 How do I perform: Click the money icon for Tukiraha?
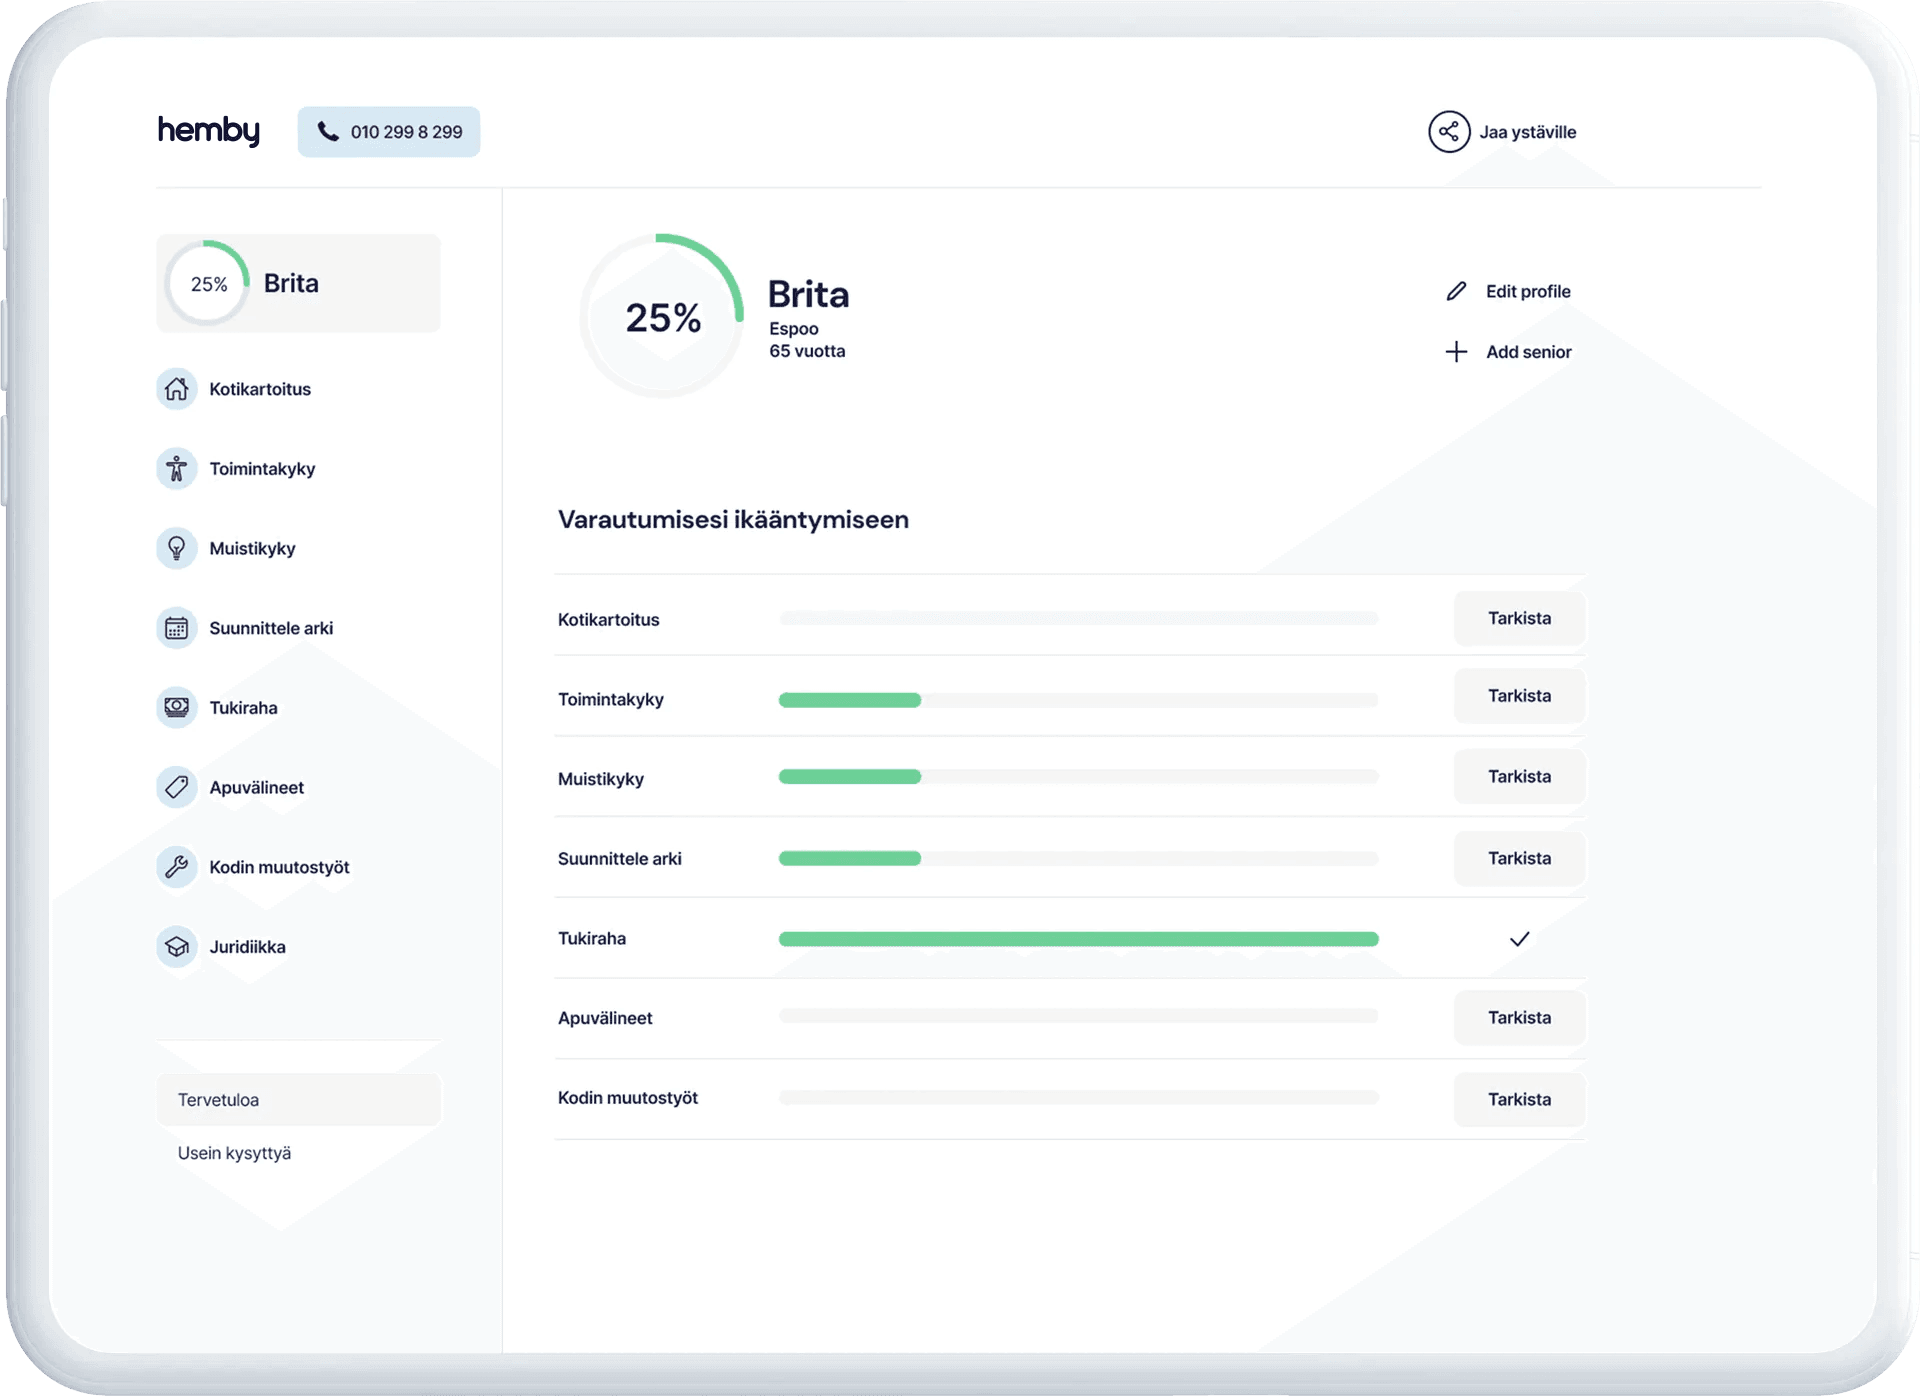coord(177,707)
